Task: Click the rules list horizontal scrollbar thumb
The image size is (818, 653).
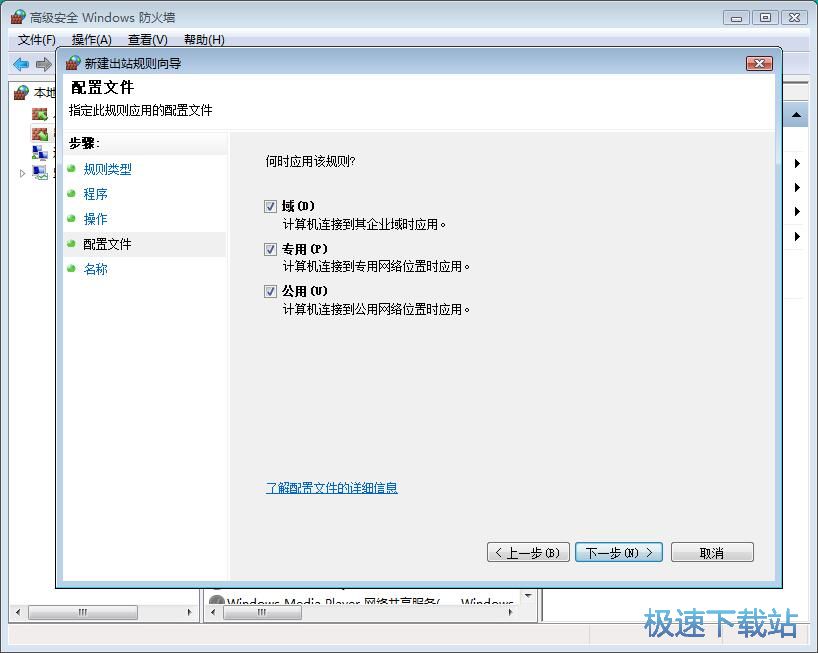Action: tap(262, 612)
